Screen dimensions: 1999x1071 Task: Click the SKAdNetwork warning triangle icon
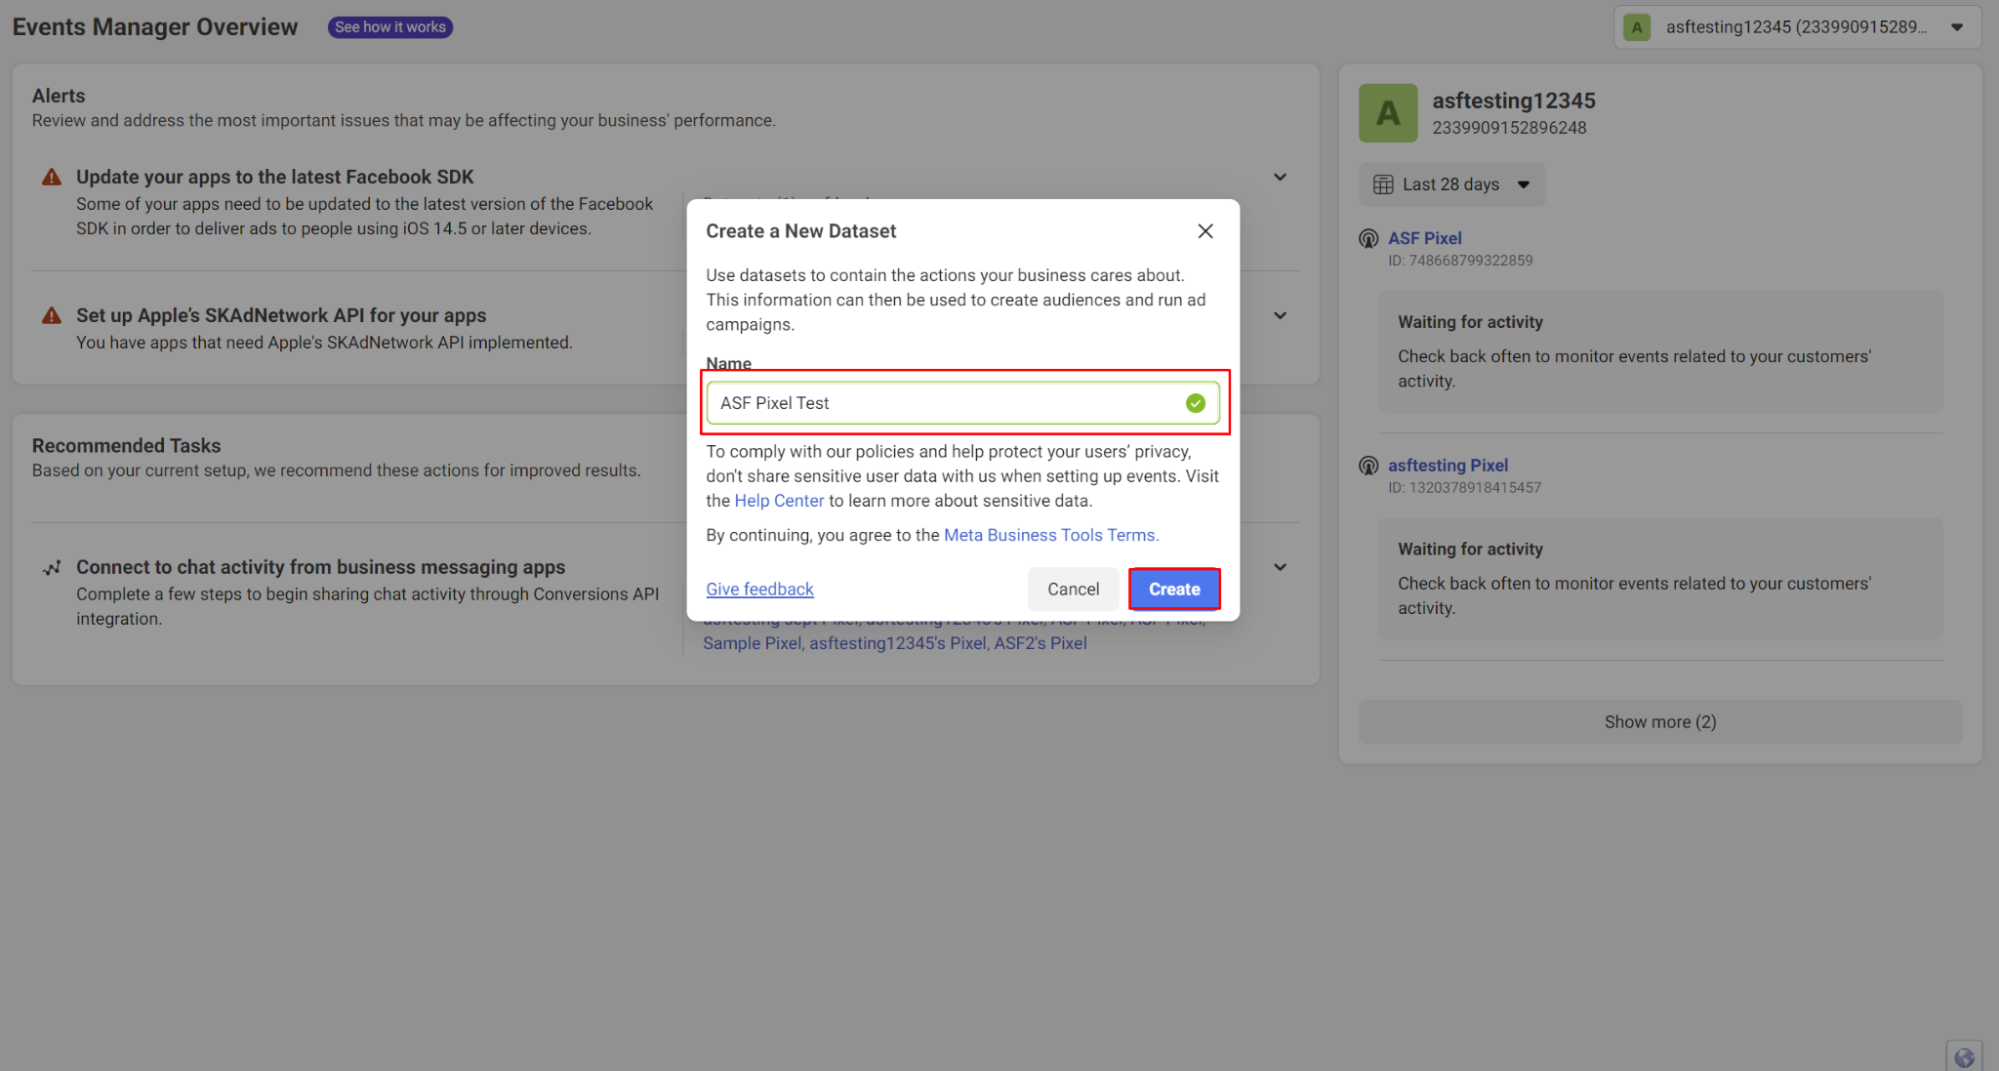(51, 315)
